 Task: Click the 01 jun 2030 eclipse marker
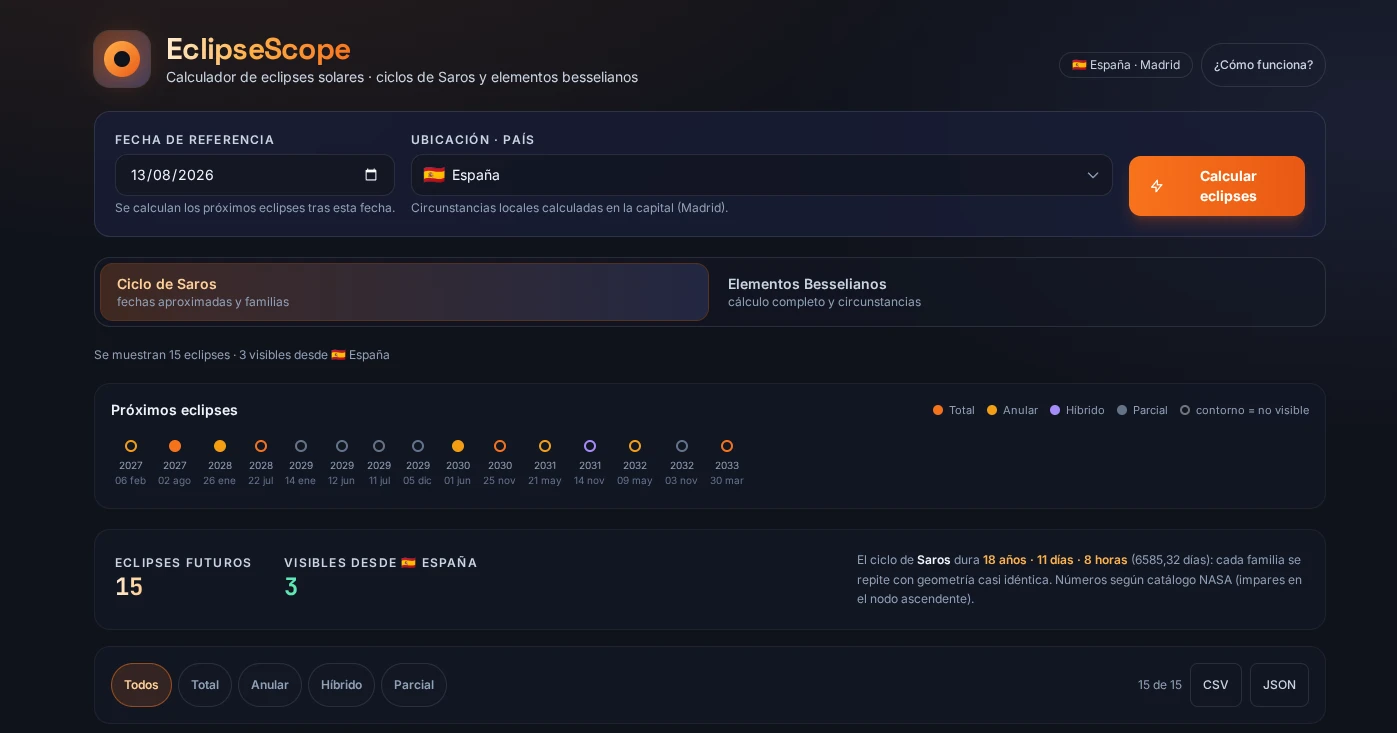pos(458,446)
